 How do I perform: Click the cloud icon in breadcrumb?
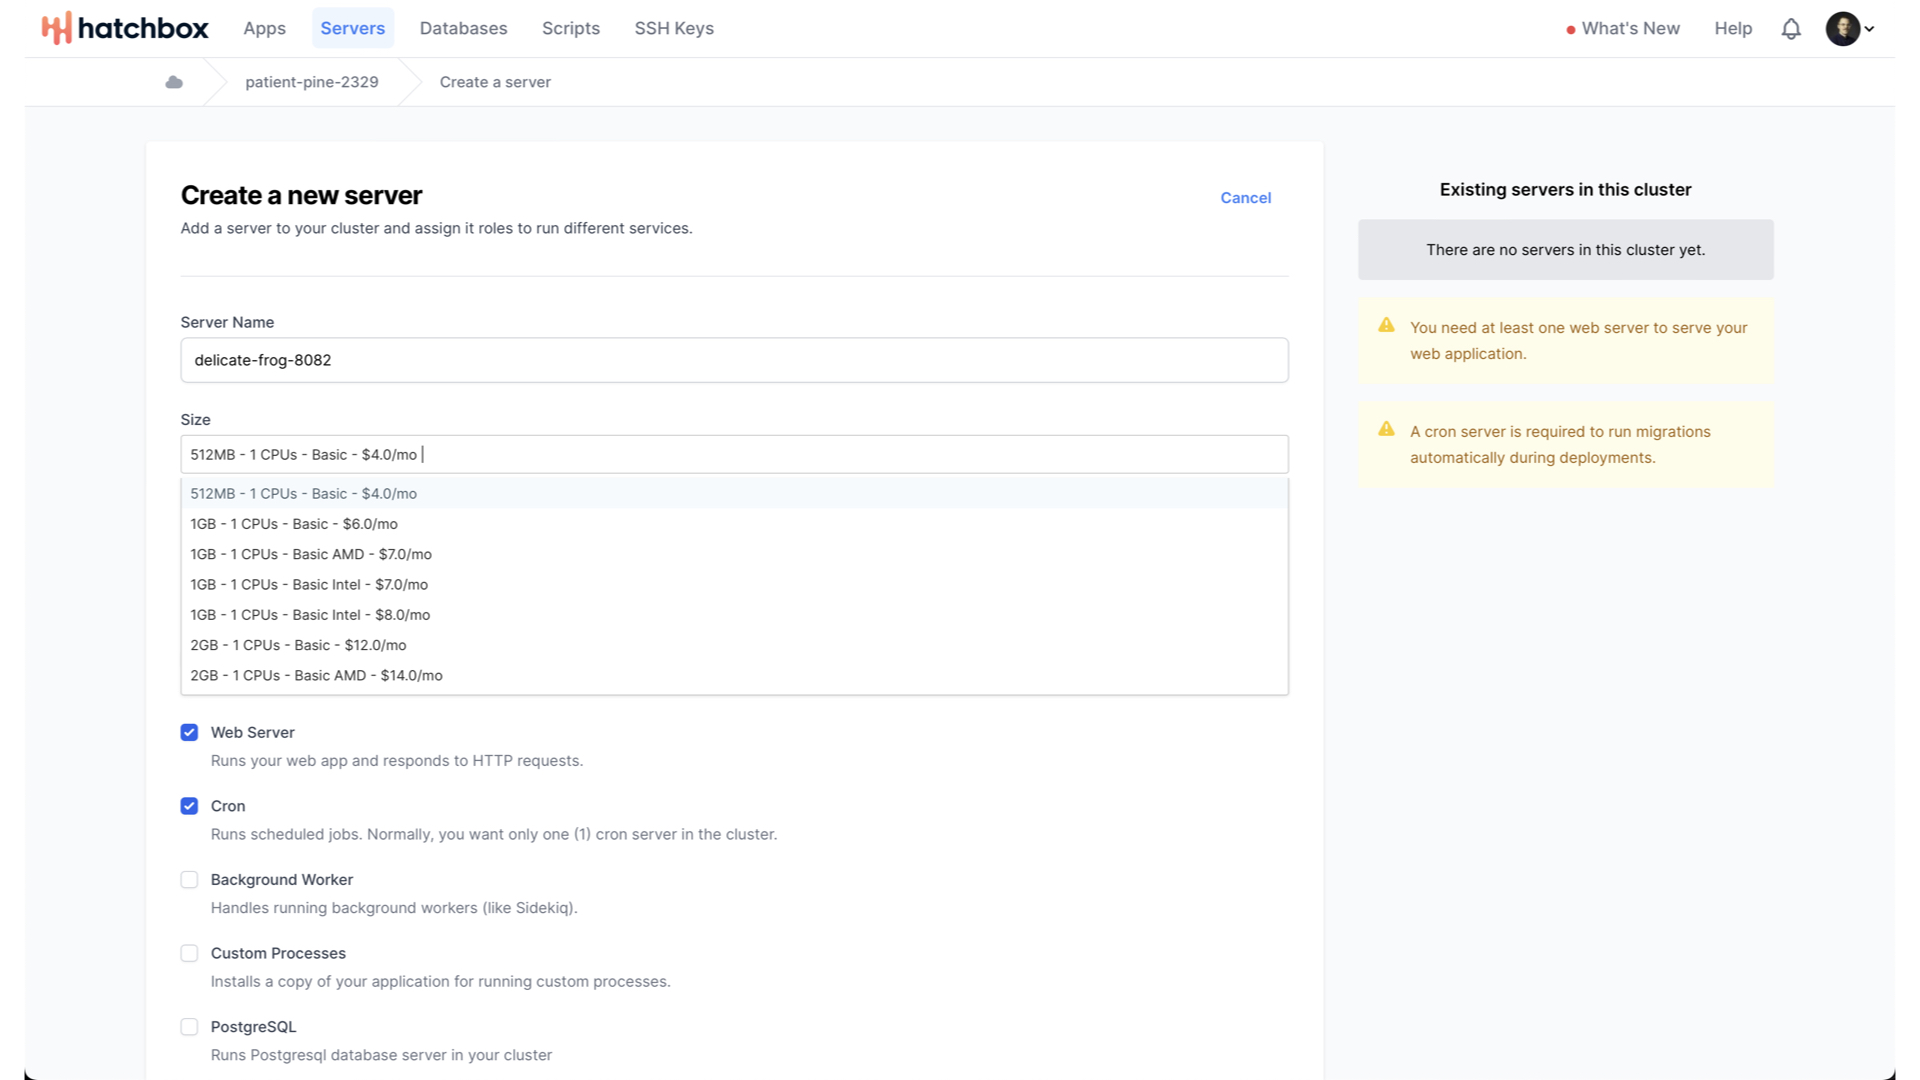[174, 82]
